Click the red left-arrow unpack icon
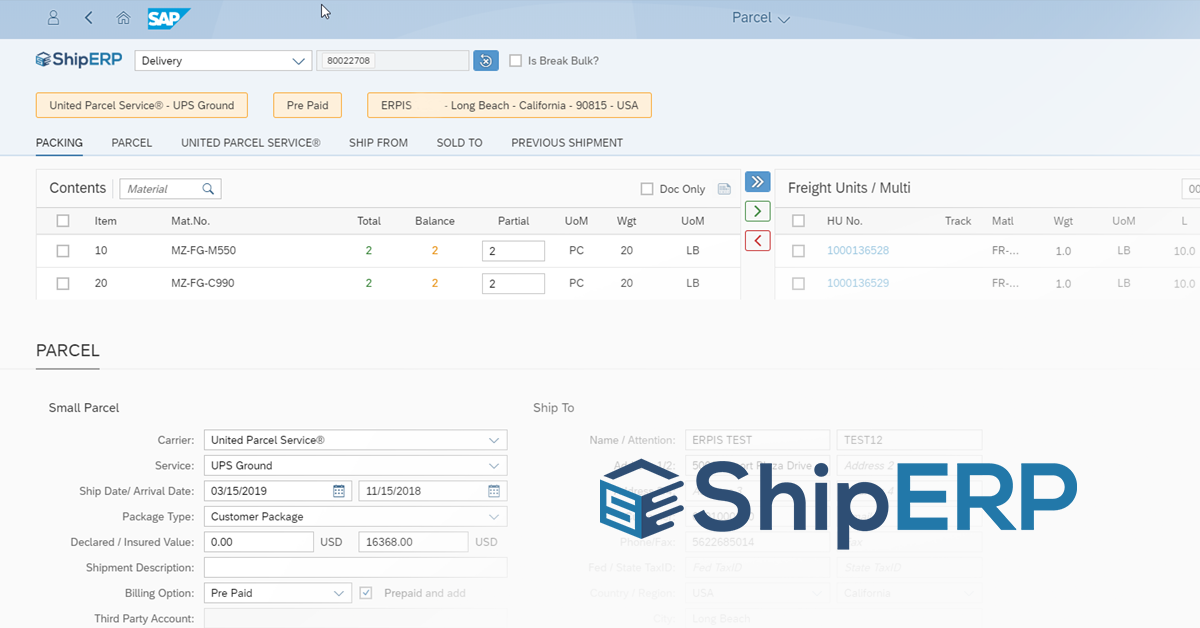Image resolution: width=1200 pixels, height=628 pixels. [x=757, y=240]
